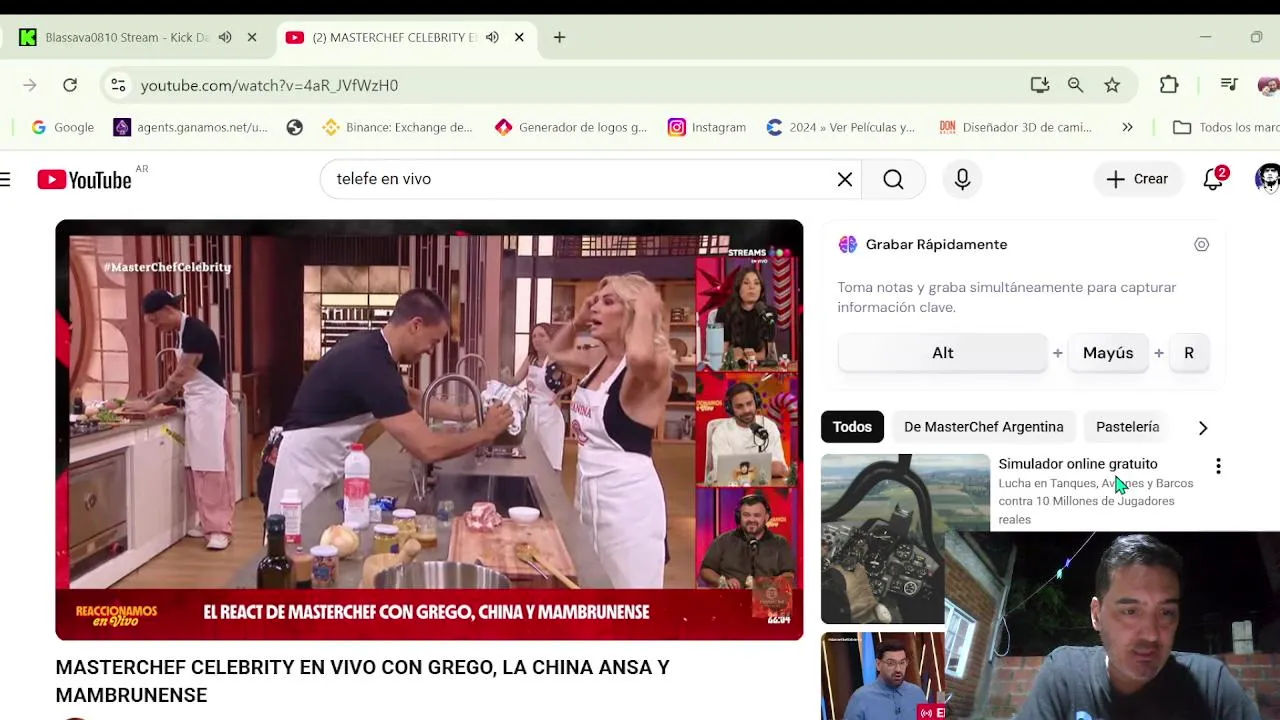Close the Blassava0810 Stream tab
Viewport: 1280px width, 720px height.
coord(252,37)
